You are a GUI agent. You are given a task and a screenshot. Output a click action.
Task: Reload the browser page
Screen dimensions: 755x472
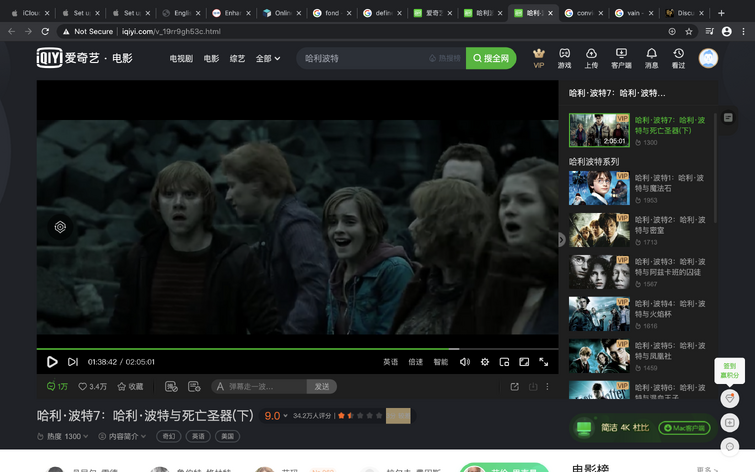pyautogui.click(x=45, y=31)
